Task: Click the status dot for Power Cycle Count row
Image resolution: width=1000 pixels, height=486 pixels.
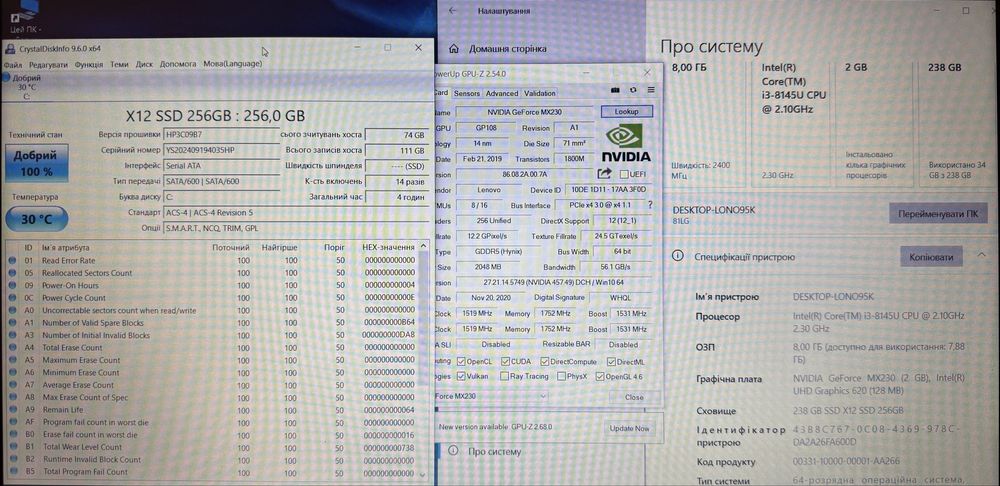Action: pyautogui.click(x=12, y=298)
